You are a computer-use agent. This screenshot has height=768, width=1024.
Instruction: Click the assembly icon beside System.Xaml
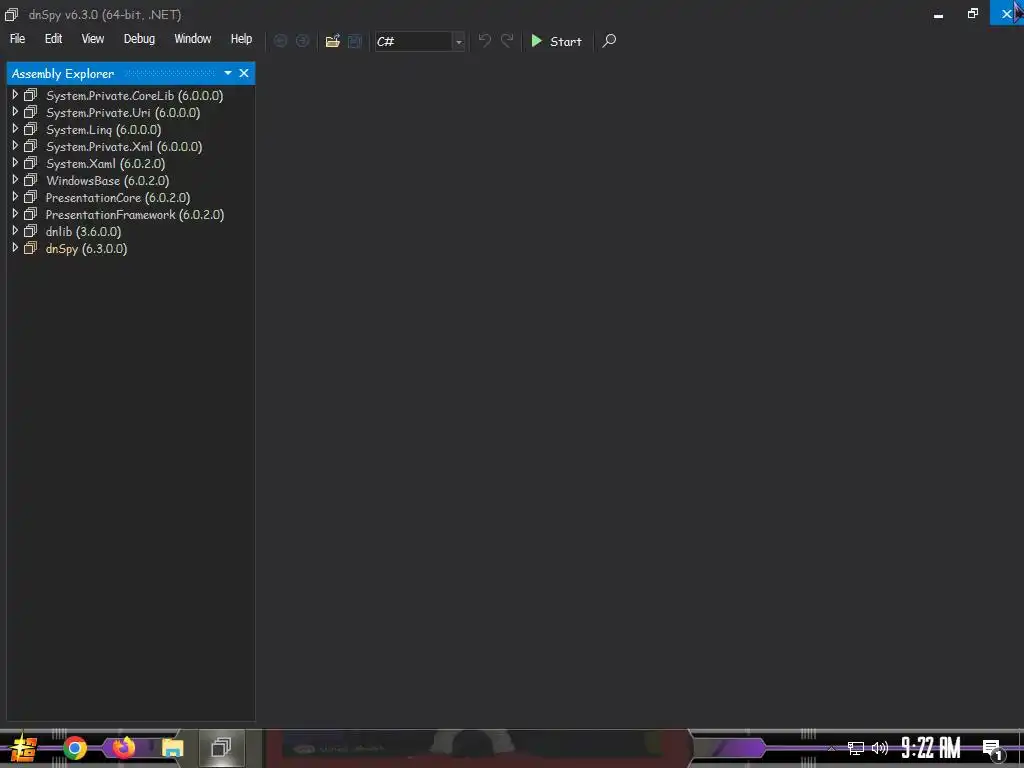point(31,163)
